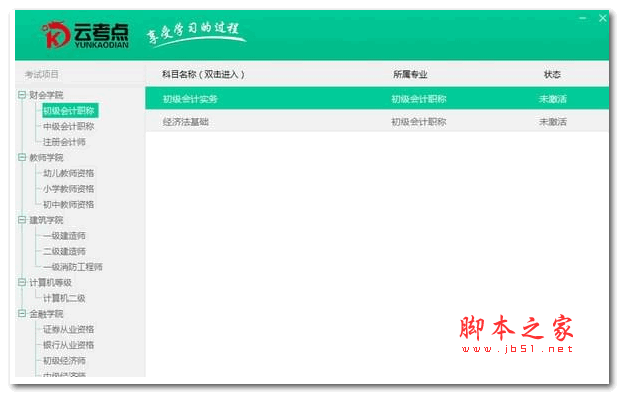Viewport: 620px width, 395px height.
Task: Select the 初级会计实务 subject row
Action: point(377,98)
